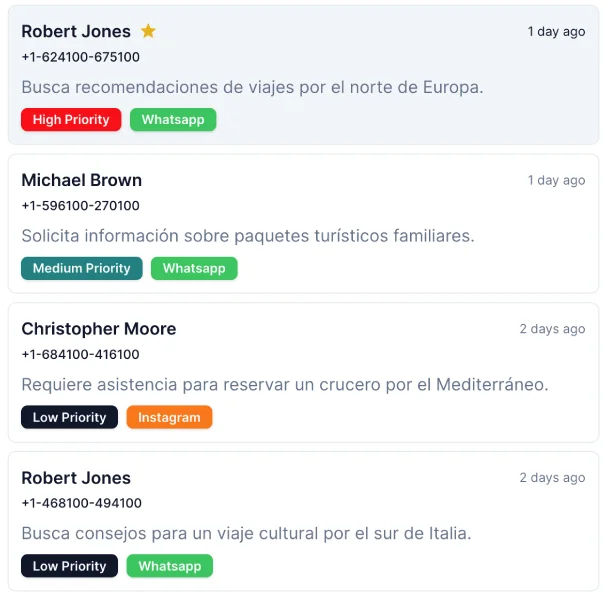The height and width of the screenshot is (595, 606).
Task: Click the orange Instagram tag
Action: 169,417
